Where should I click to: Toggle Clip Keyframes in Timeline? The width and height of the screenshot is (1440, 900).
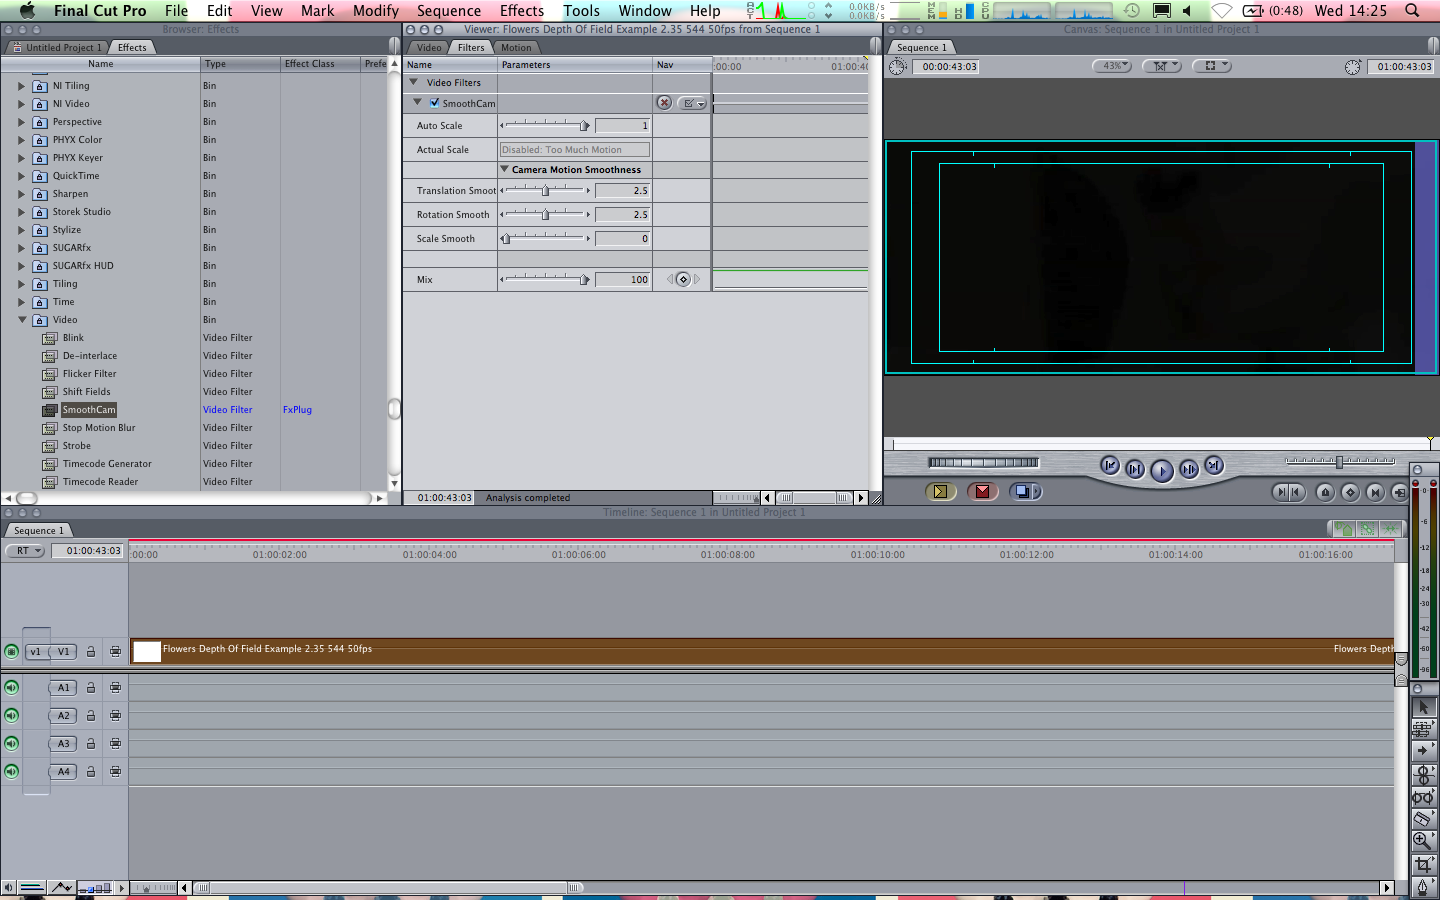(x=31, y=888)
